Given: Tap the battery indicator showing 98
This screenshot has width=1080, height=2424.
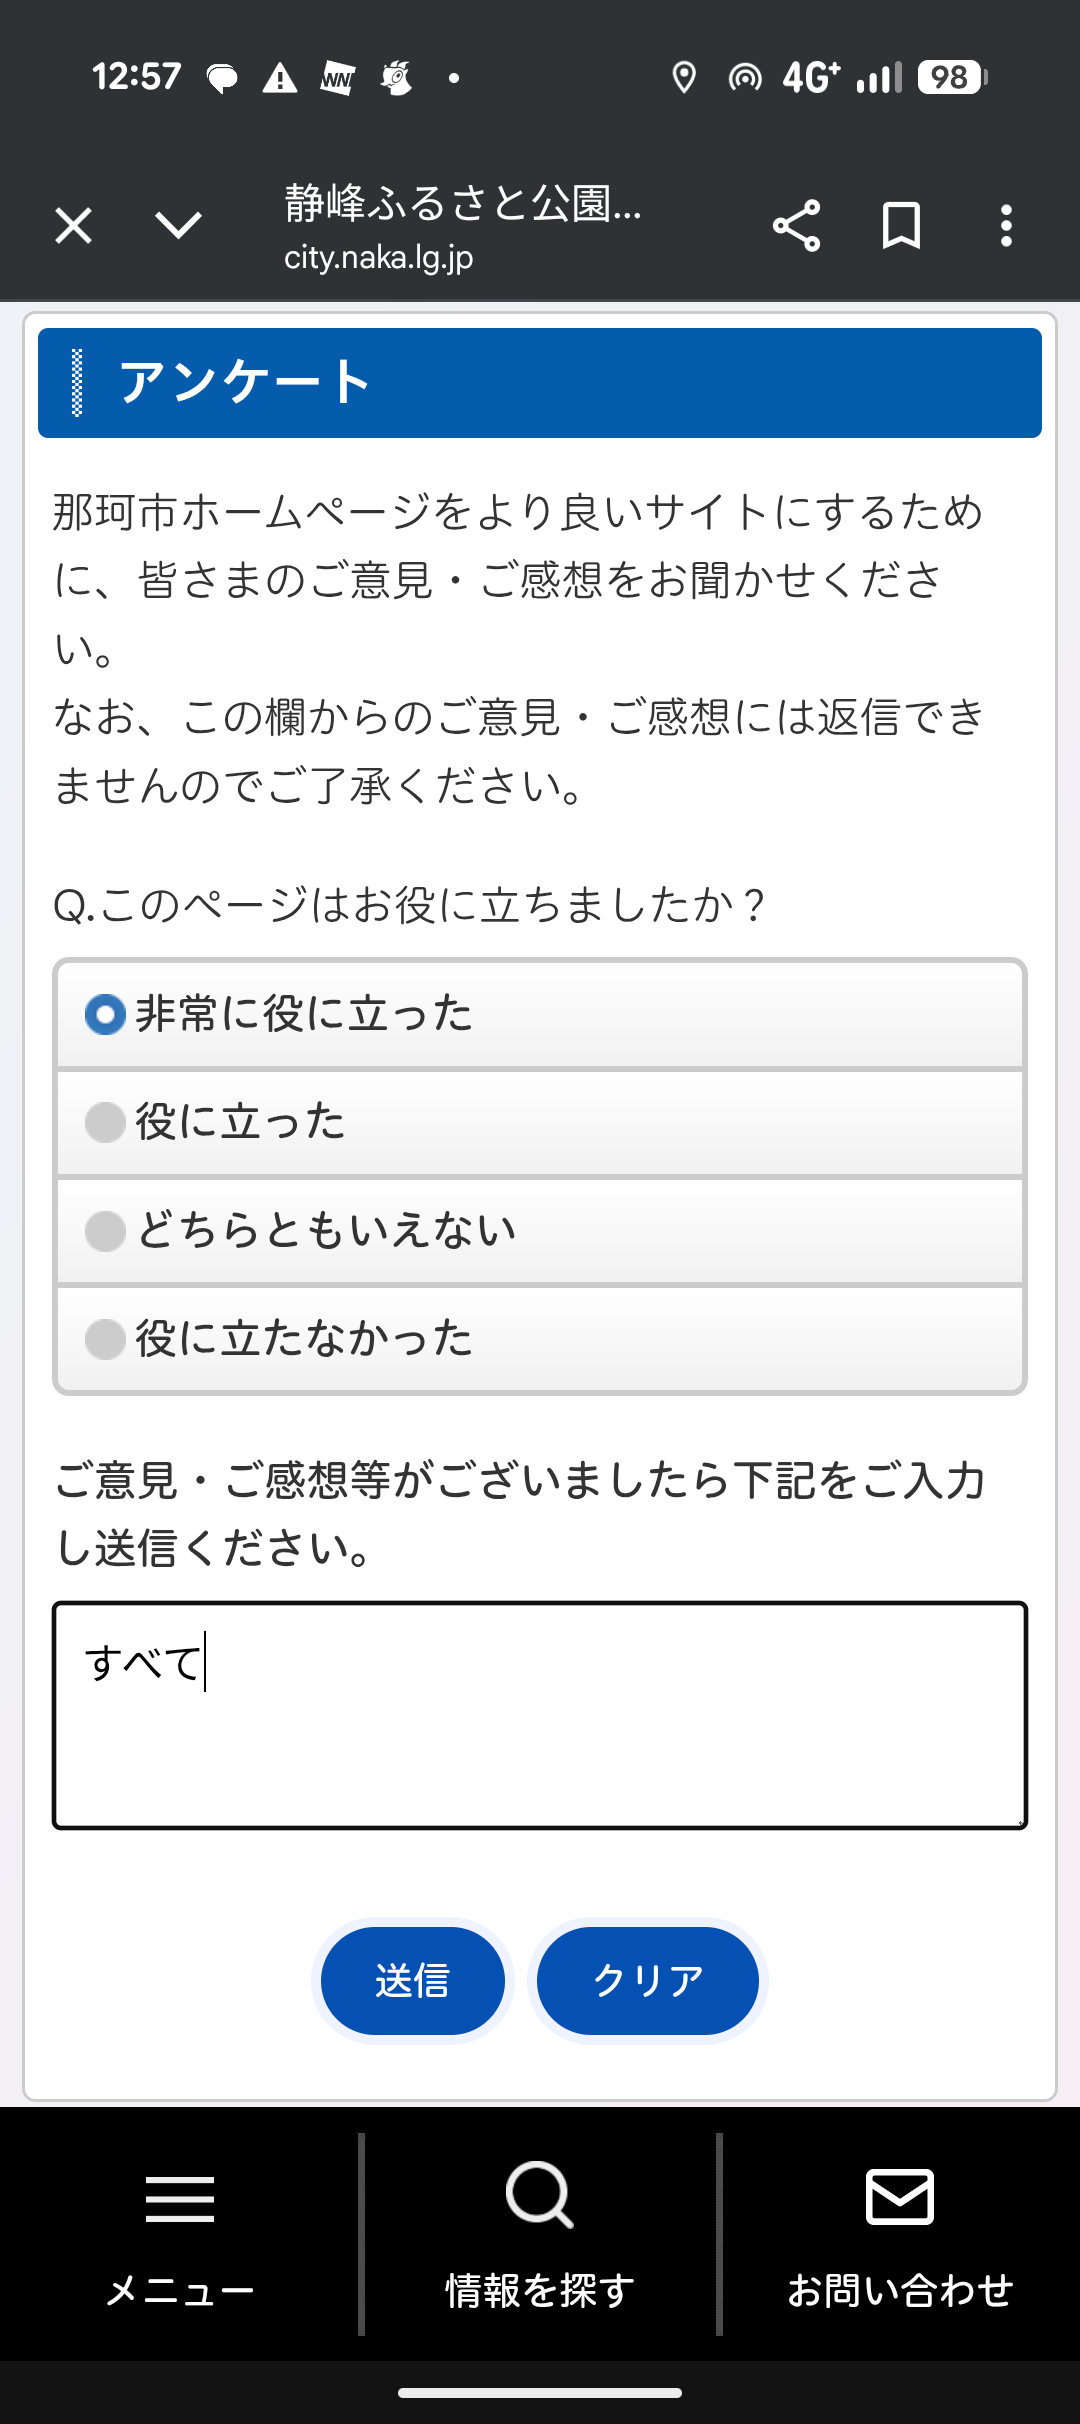Looking at the screenshot, I should (951, 77).
